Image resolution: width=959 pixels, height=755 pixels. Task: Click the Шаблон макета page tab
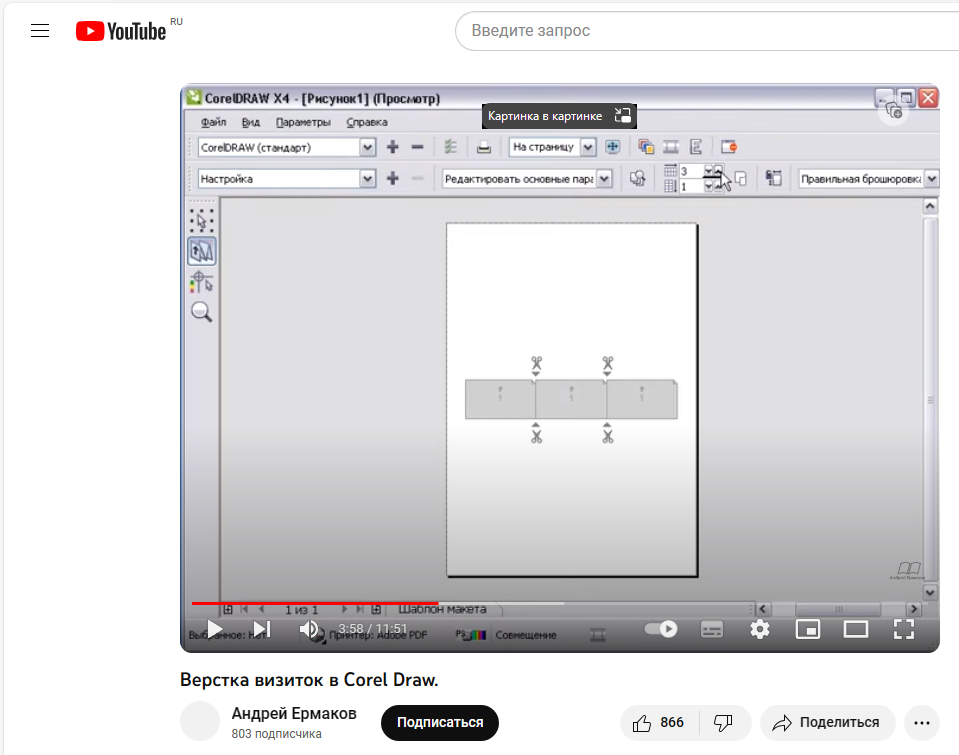pyautogui.click(x=442, y=609)
